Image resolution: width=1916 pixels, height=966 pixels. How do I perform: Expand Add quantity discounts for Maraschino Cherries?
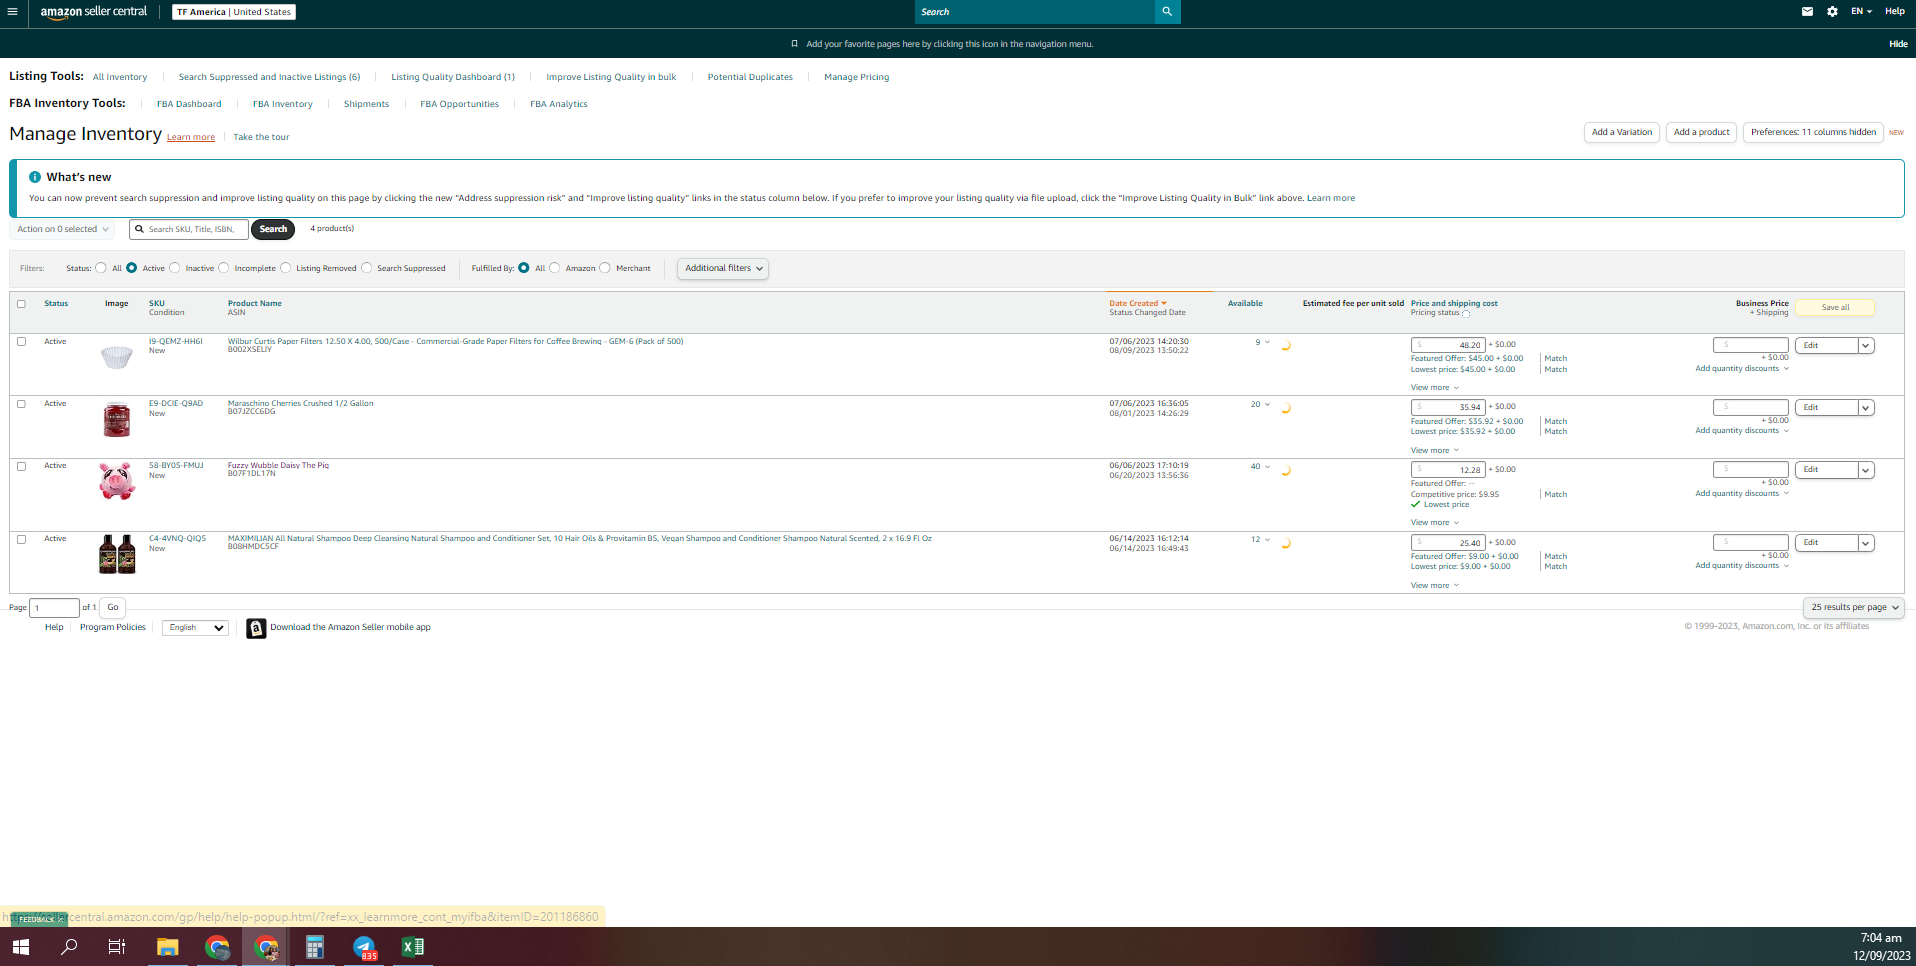tap(1742, 431)
